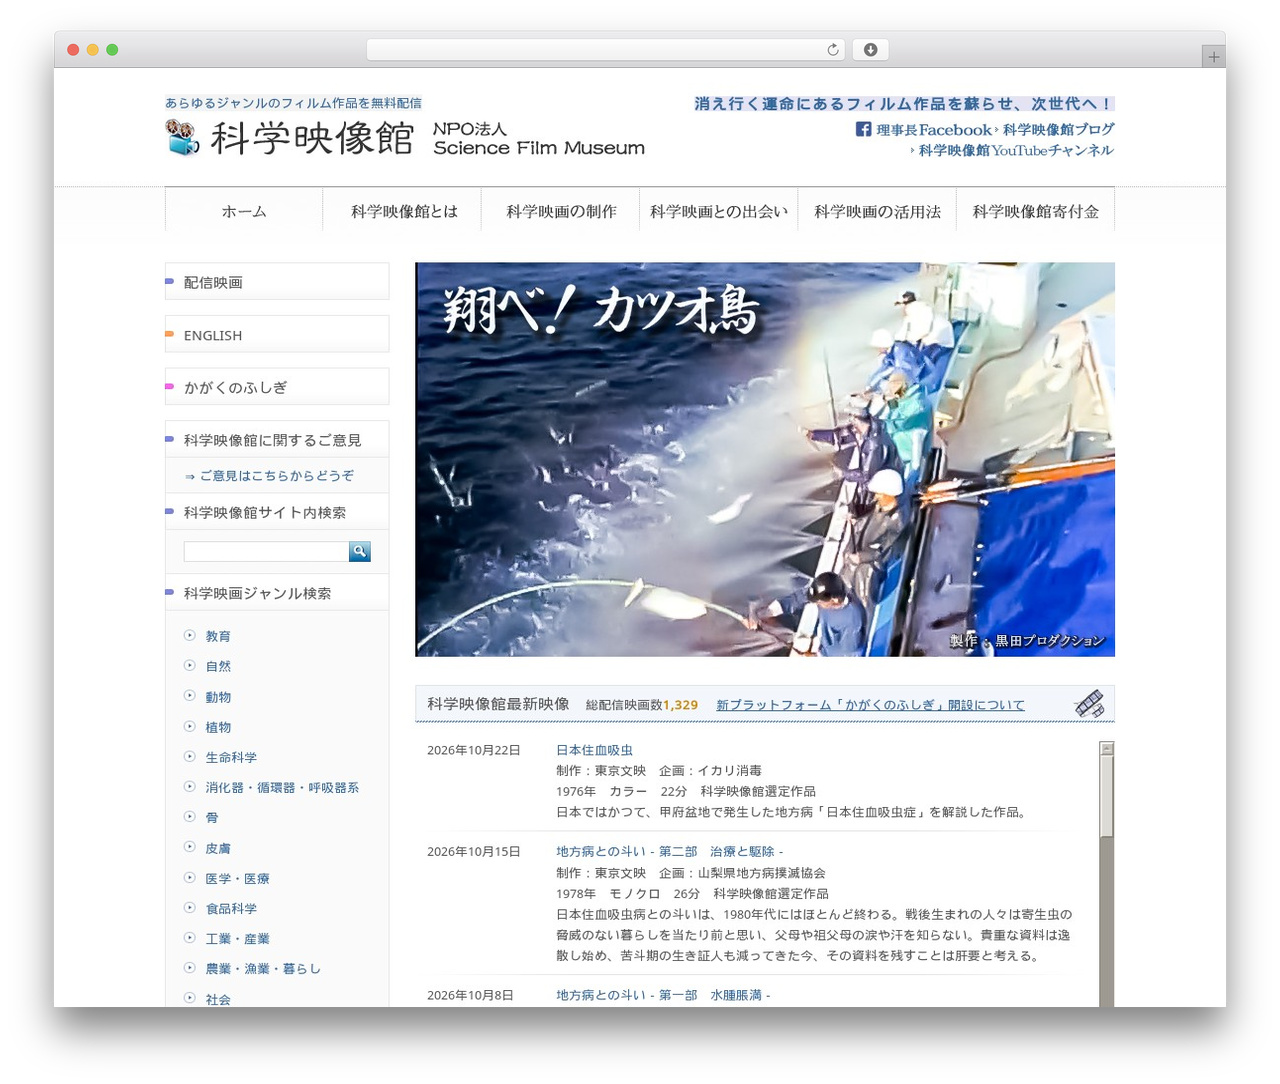
Task: Click the news list scrollbar up arrow
Action: (x=1106, y=748)
